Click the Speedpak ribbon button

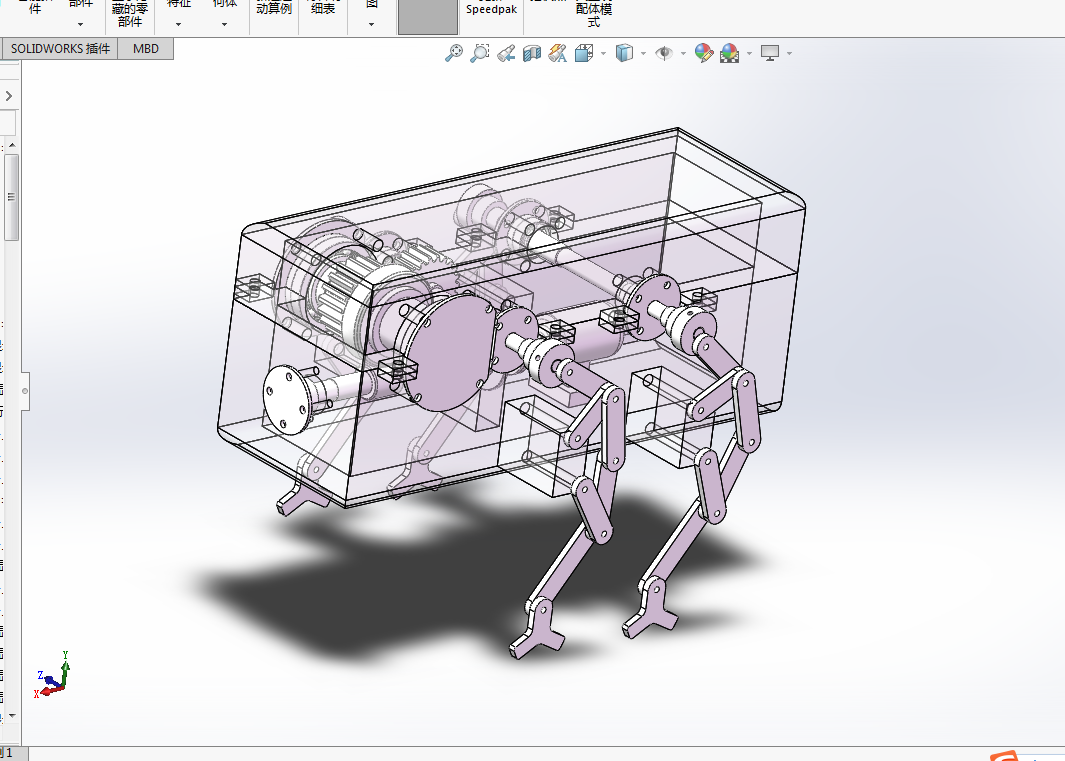coord(492,10)
